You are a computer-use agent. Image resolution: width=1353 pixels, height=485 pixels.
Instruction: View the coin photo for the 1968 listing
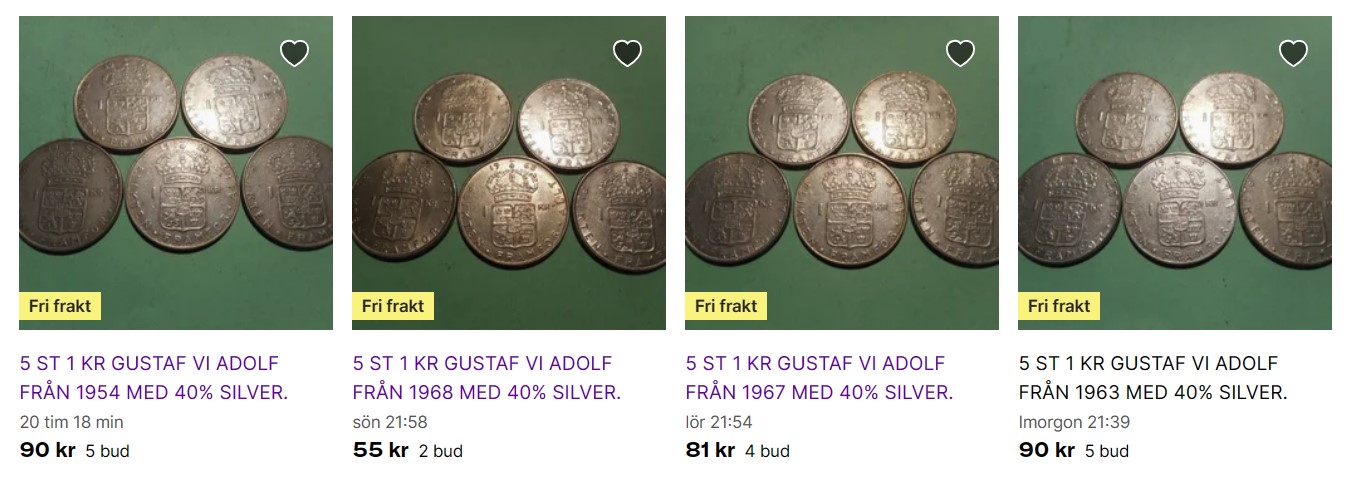click(x=509, y=172)
